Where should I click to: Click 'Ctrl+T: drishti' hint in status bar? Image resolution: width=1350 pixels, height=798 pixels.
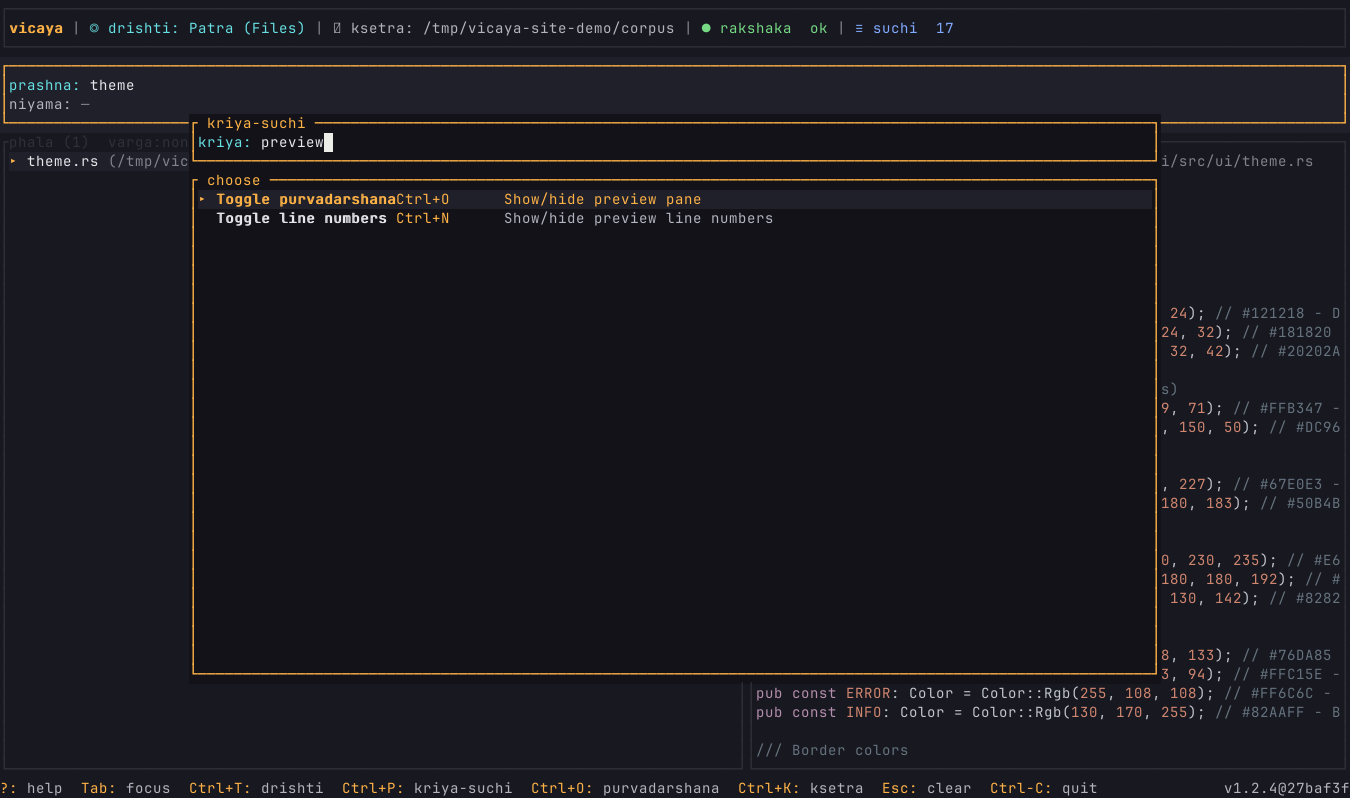click(256, 788)
